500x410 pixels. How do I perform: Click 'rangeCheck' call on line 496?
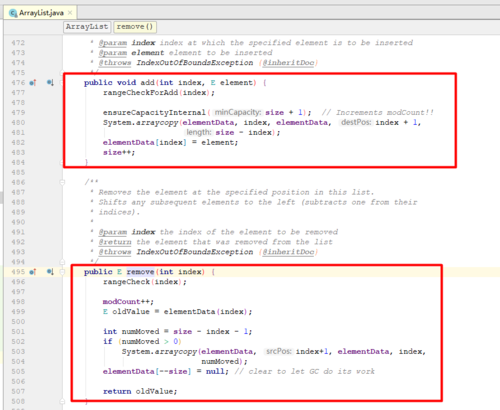point(126,282)
